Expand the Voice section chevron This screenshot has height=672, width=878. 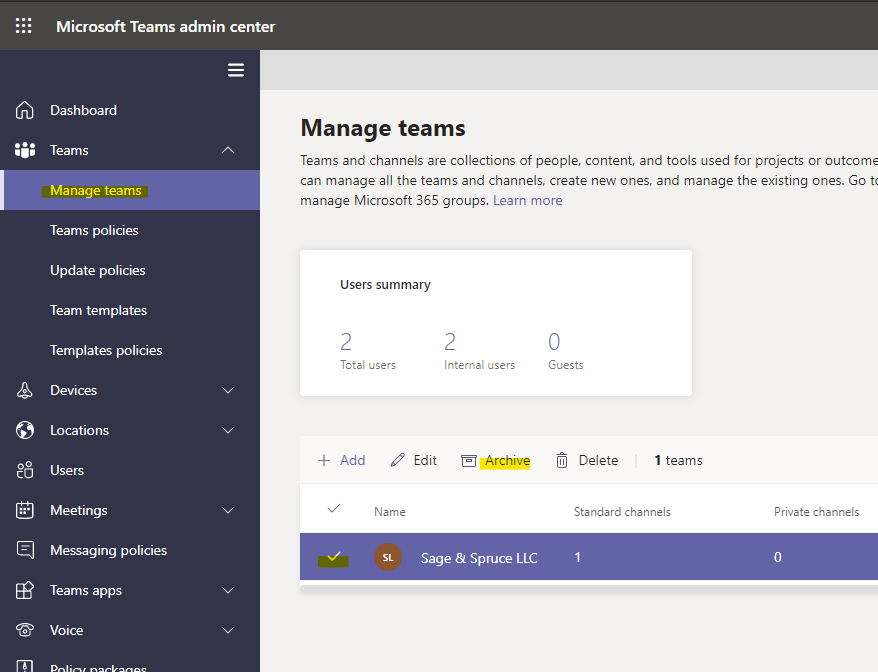[228, 630]
